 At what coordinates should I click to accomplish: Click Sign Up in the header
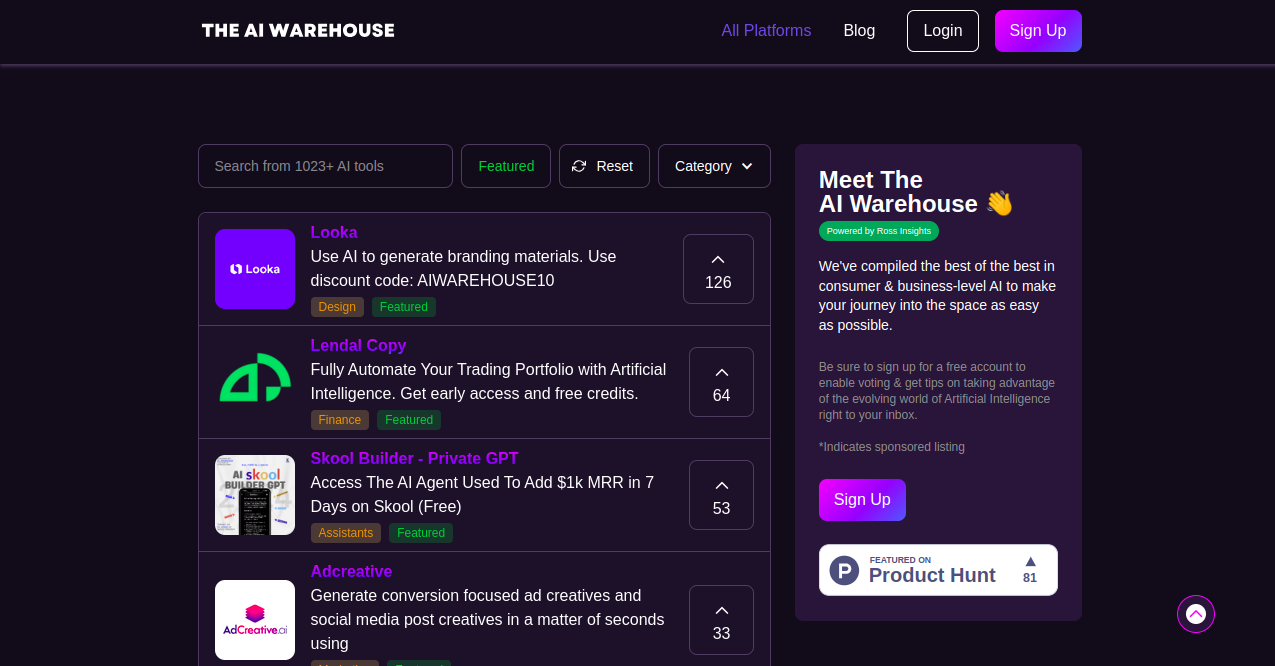coord(1038,31)
